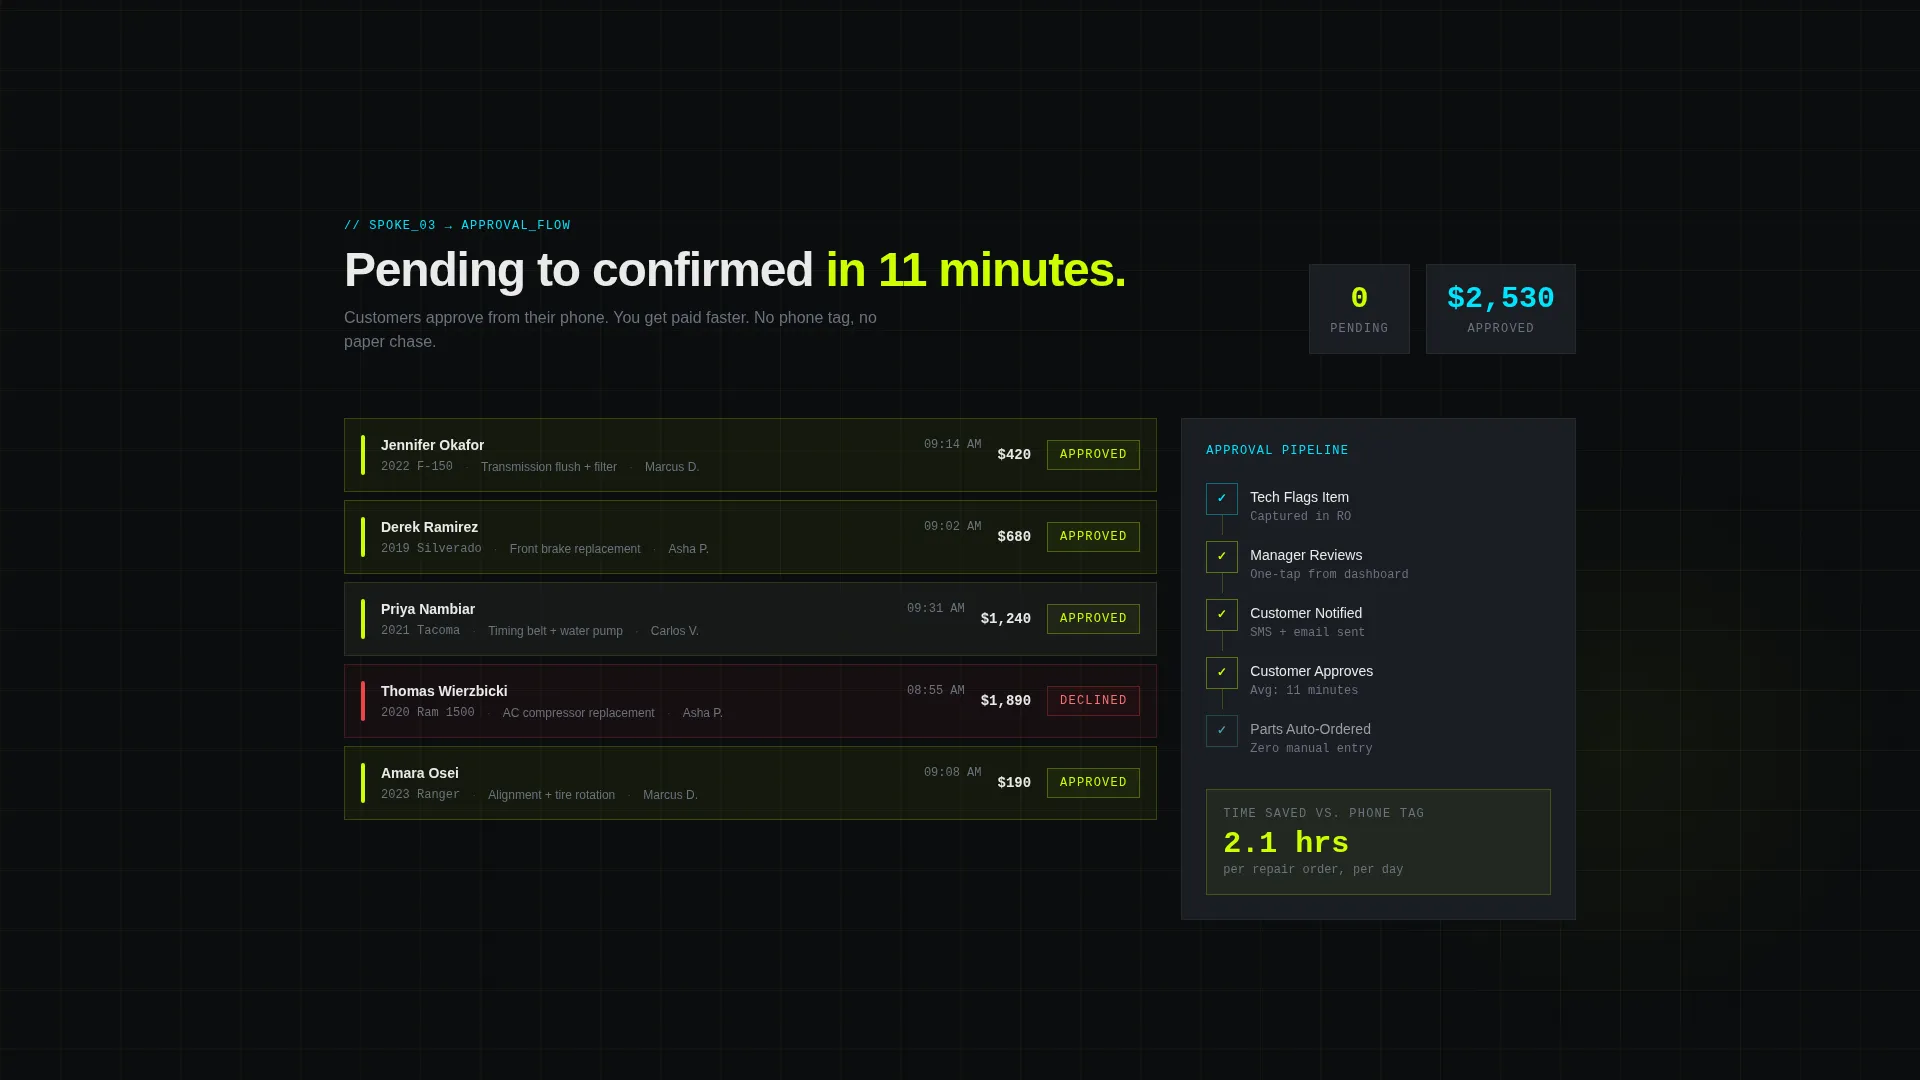The width and height of the screenshot is (1920, 1080).
Task: Click the Approval Pipeline panel heading
Action: [x=1277, y=451]
